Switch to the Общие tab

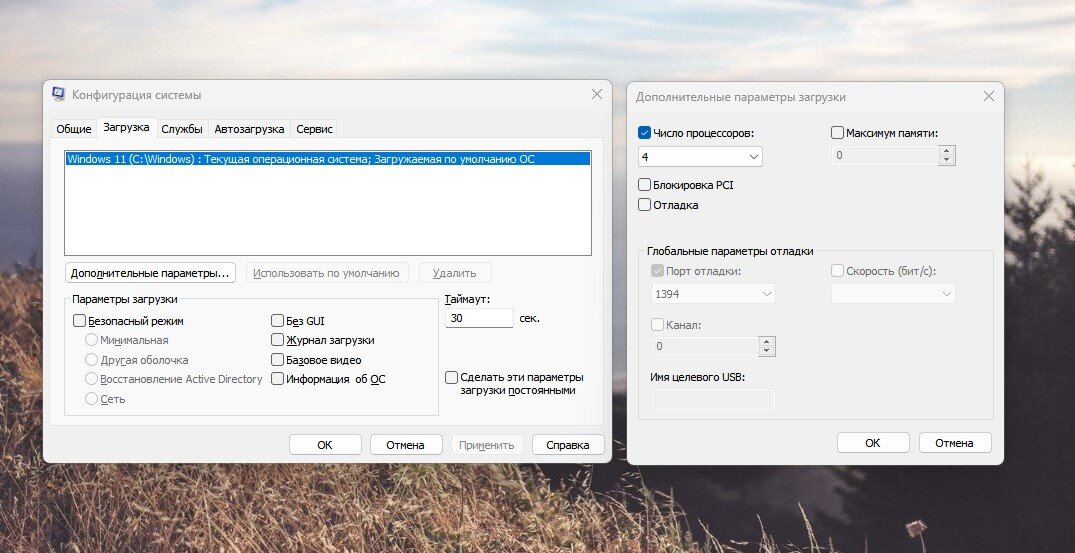click(74, 129)
